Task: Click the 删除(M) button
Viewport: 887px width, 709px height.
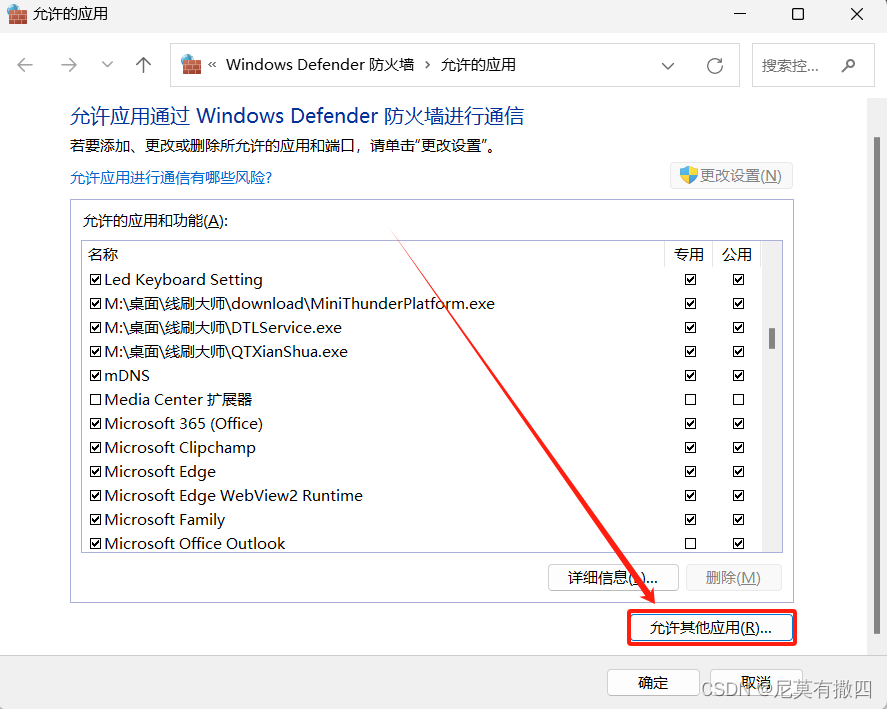Action: tap(734, 577)
